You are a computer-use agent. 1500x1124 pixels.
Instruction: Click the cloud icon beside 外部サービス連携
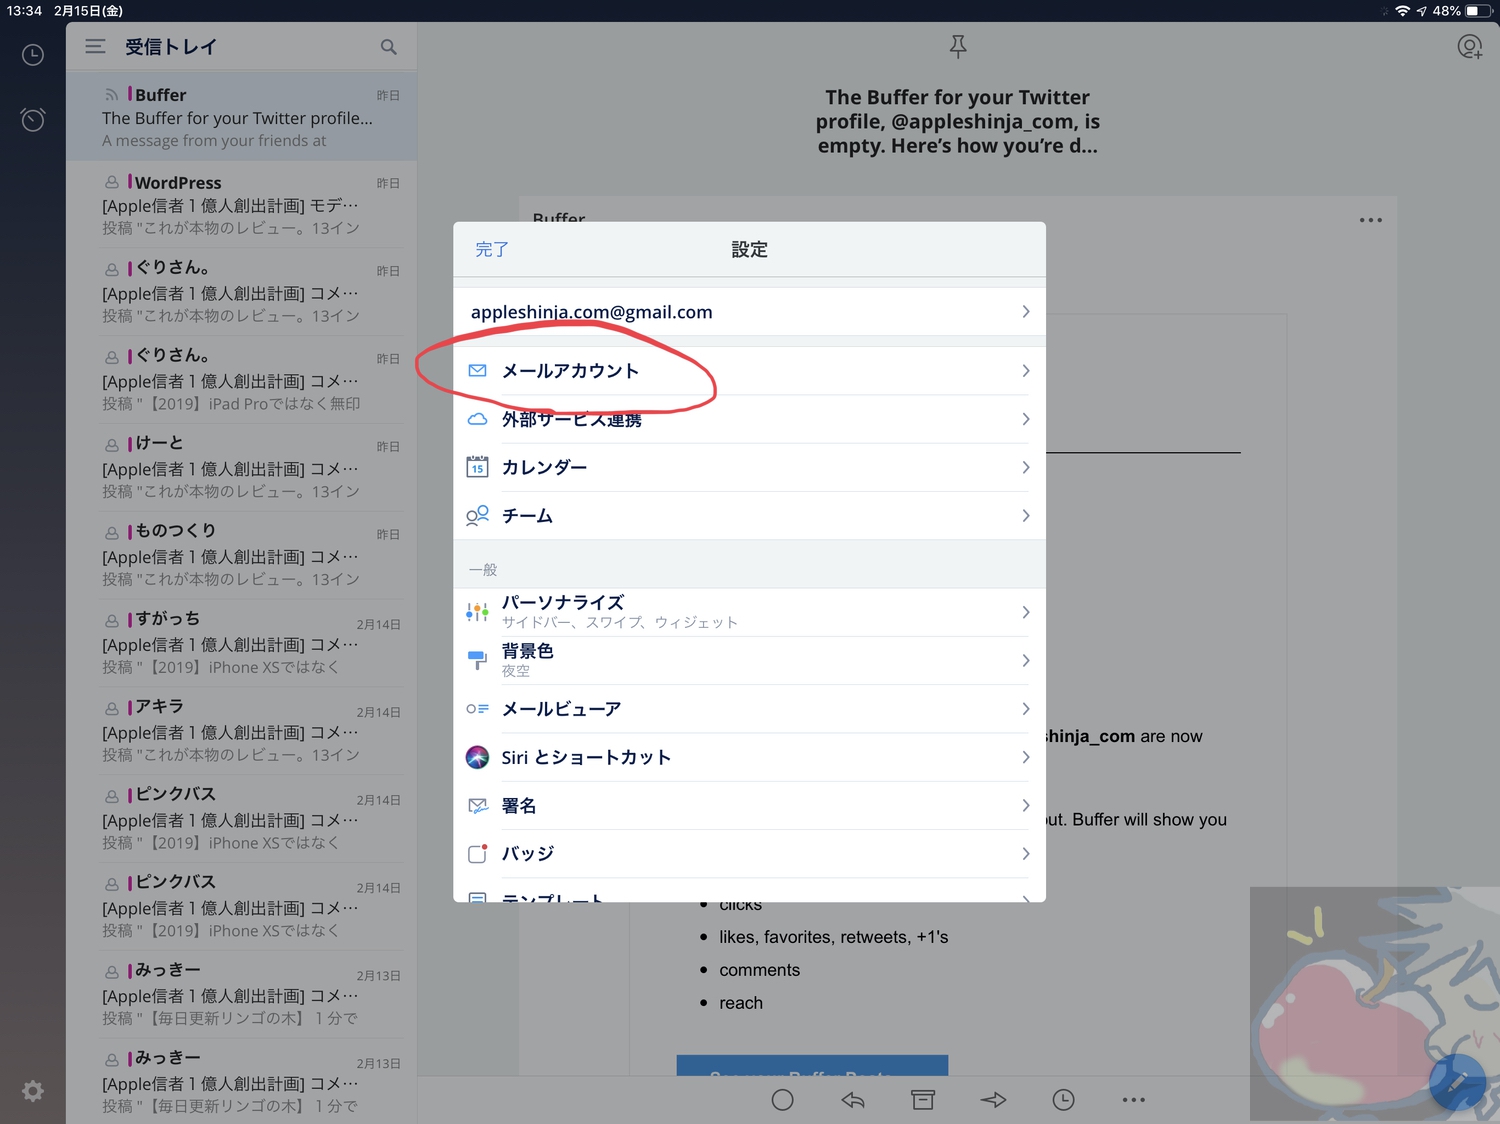(478, 419)
